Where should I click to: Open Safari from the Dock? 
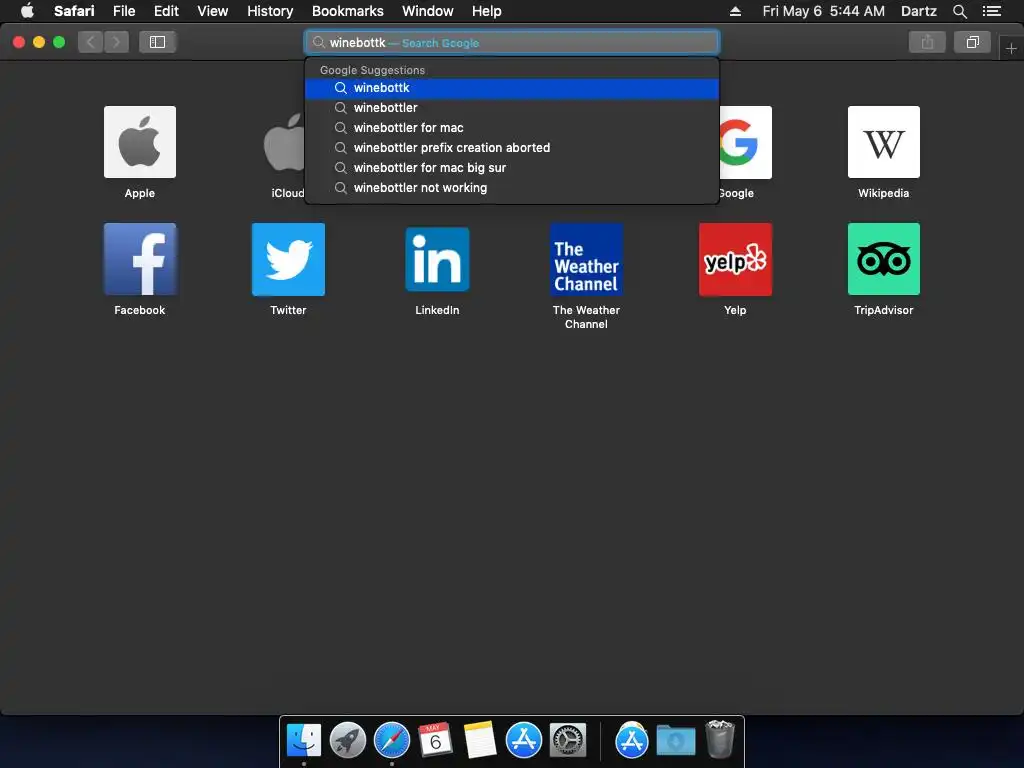click(x=392, y=741)
